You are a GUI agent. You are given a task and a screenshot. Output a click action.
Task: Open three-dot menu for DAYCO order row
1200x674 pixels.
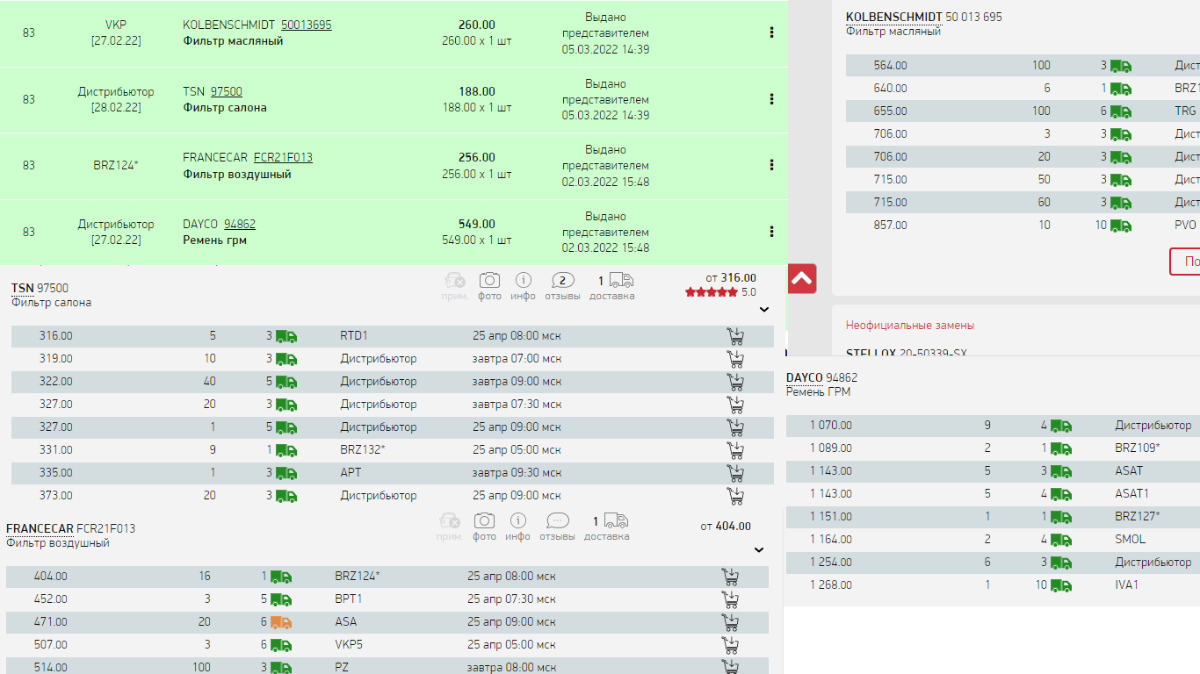(x=771, y=232)
